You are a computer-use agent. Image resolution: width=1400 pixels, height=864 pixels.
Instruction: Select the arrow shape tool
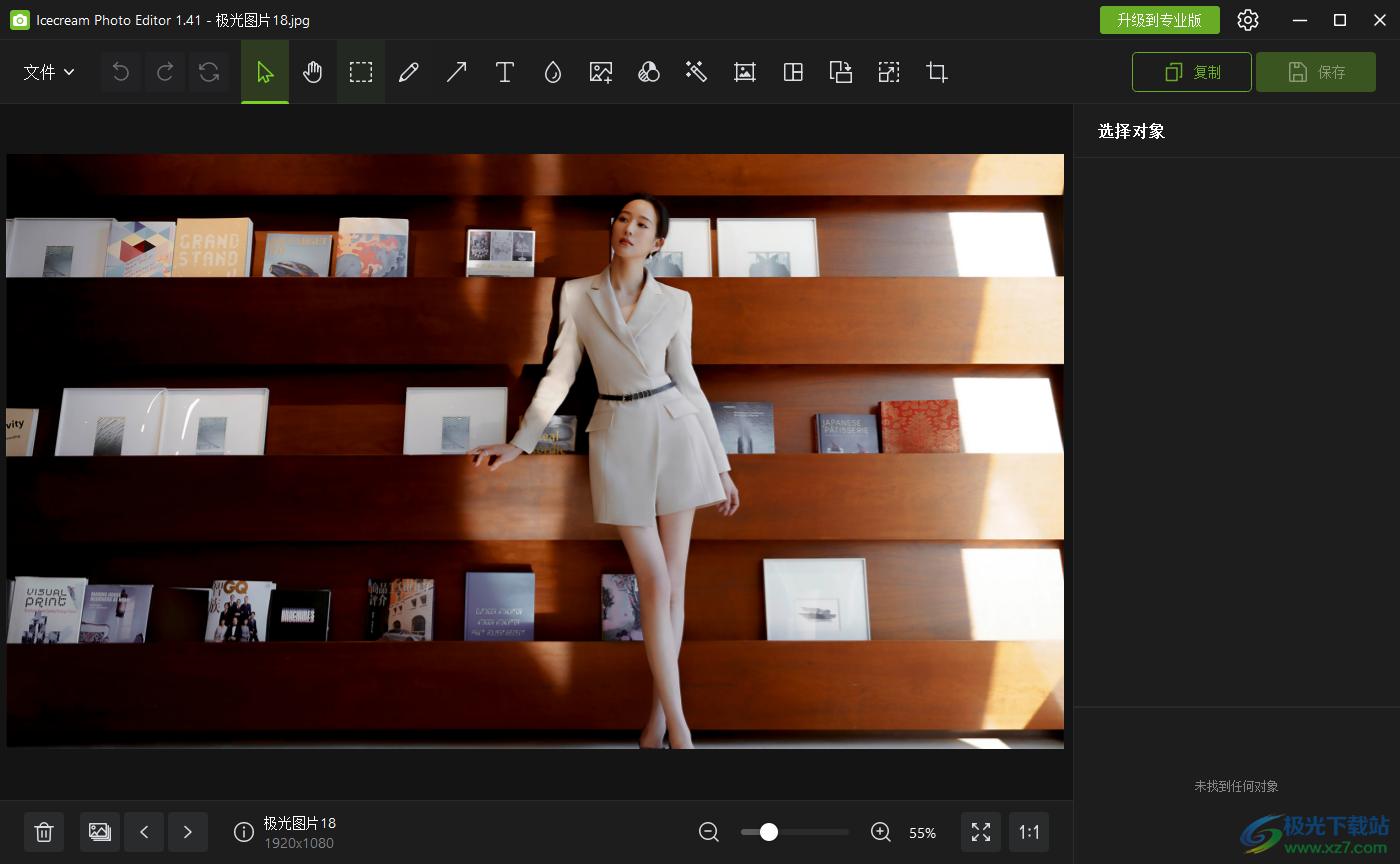[456, 72]
